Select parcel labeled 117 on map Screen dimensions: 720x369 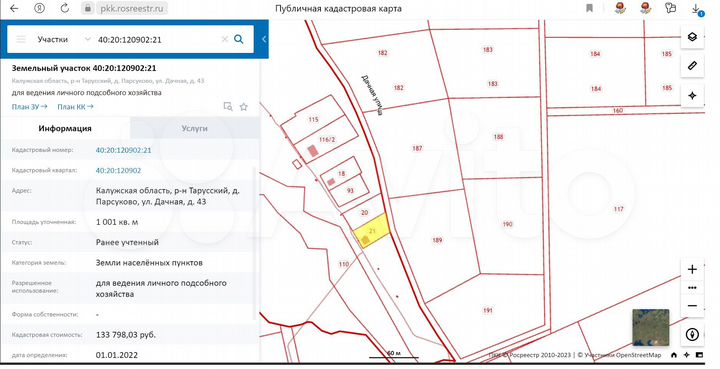pos(619,209)
